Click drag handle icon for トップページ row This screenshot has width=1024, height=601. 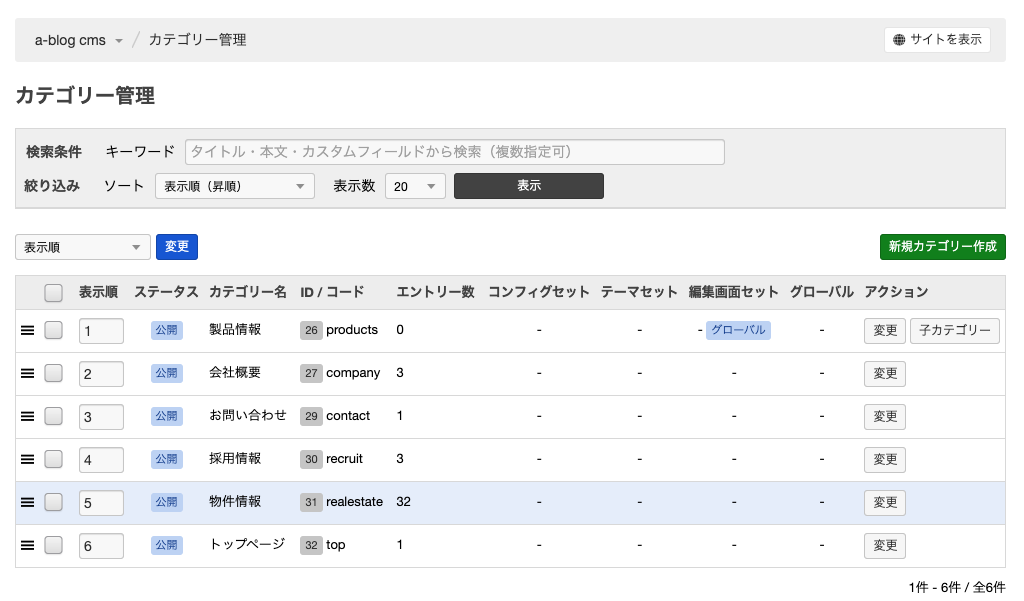click(28, 545)
